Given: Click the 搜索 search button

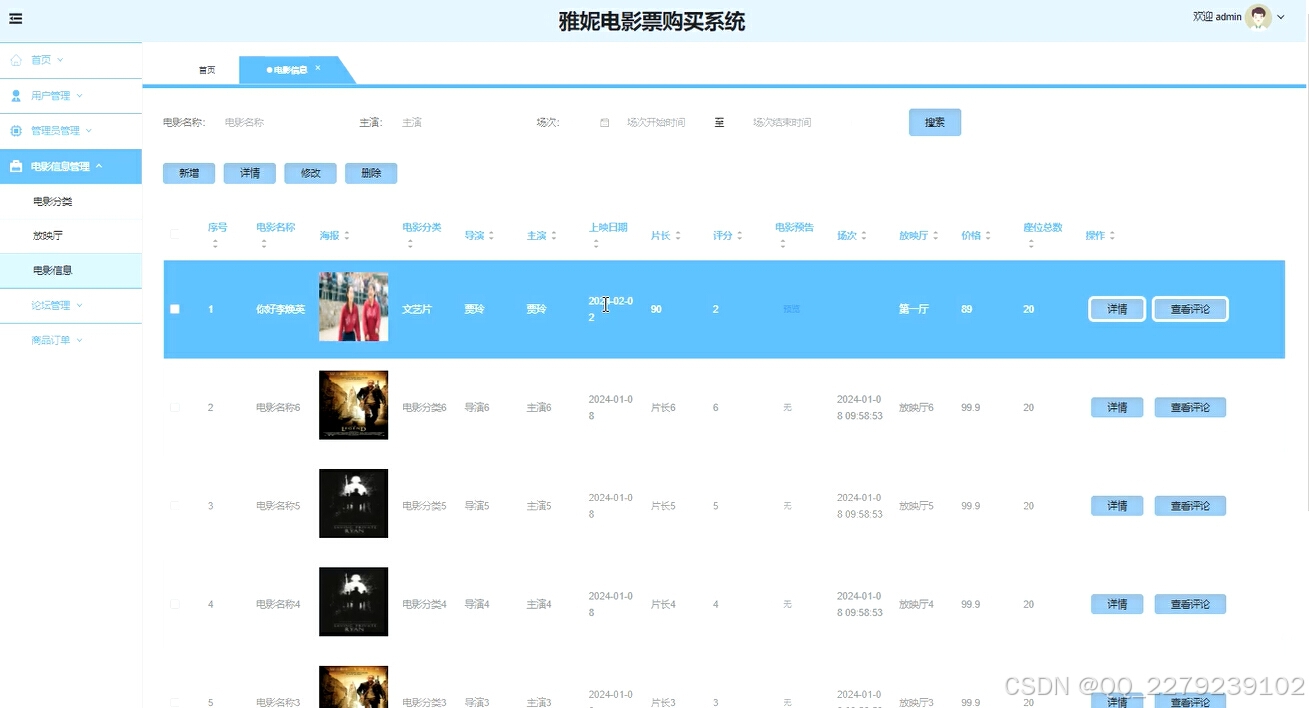Looking at the screenshot, I should pos(933,122).
